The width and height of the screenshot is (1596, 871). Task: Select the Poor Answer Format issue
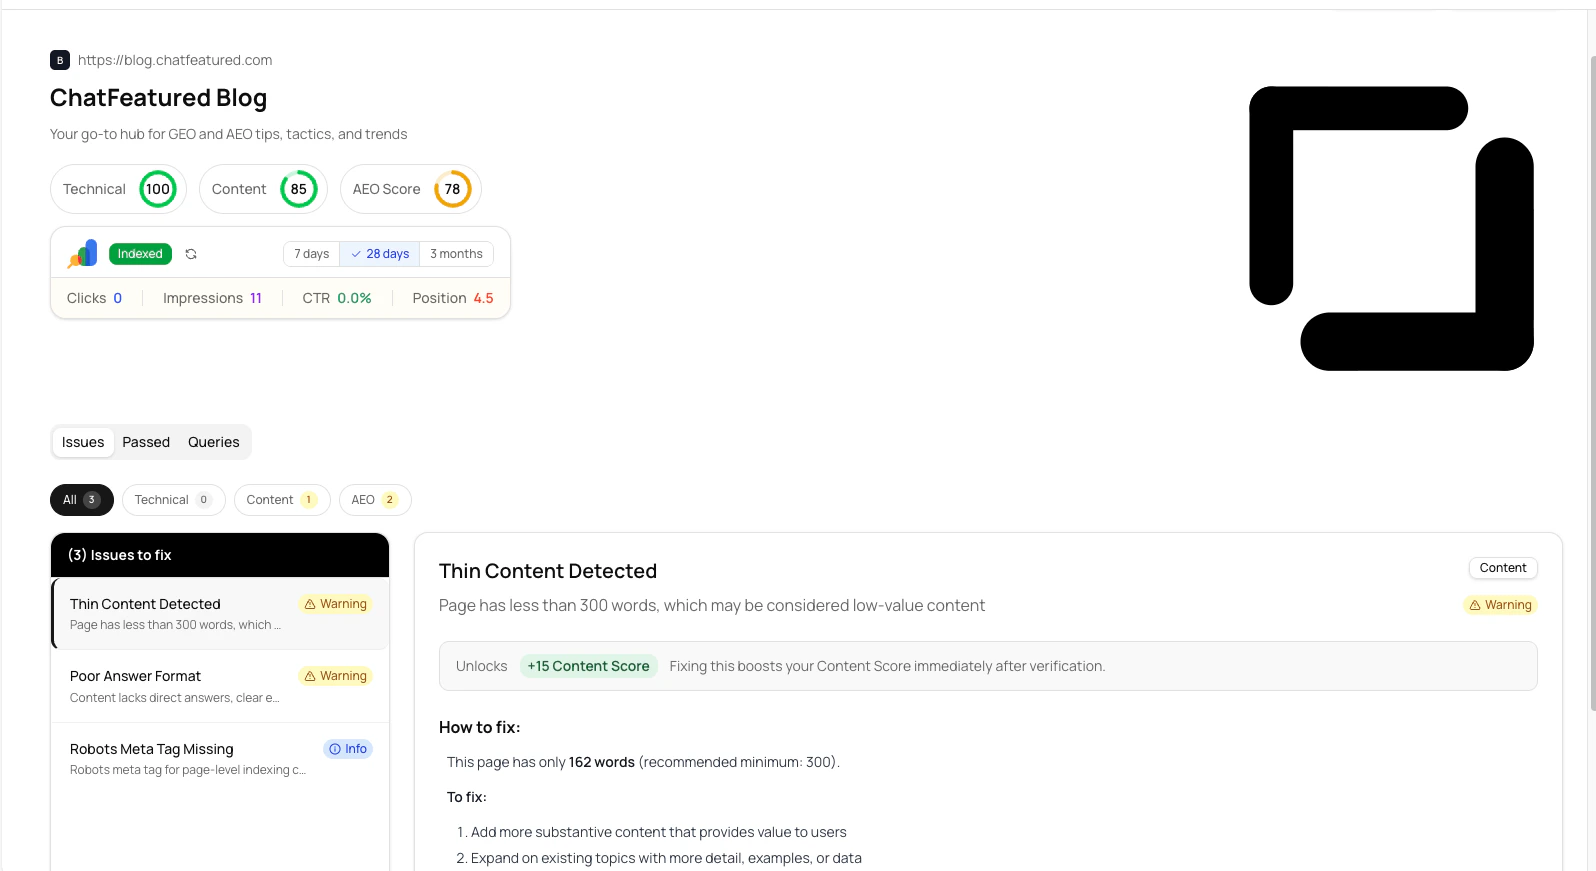(220, 686)
